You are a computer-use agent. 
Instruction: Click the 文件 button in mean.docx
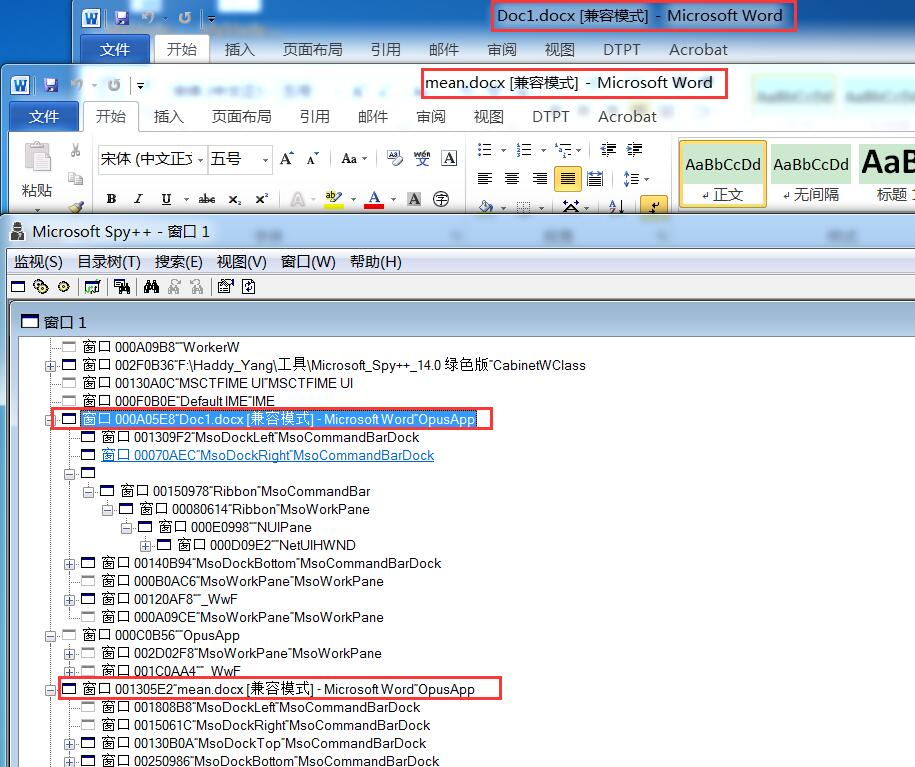pyautogui.click(x=44, y=117)
